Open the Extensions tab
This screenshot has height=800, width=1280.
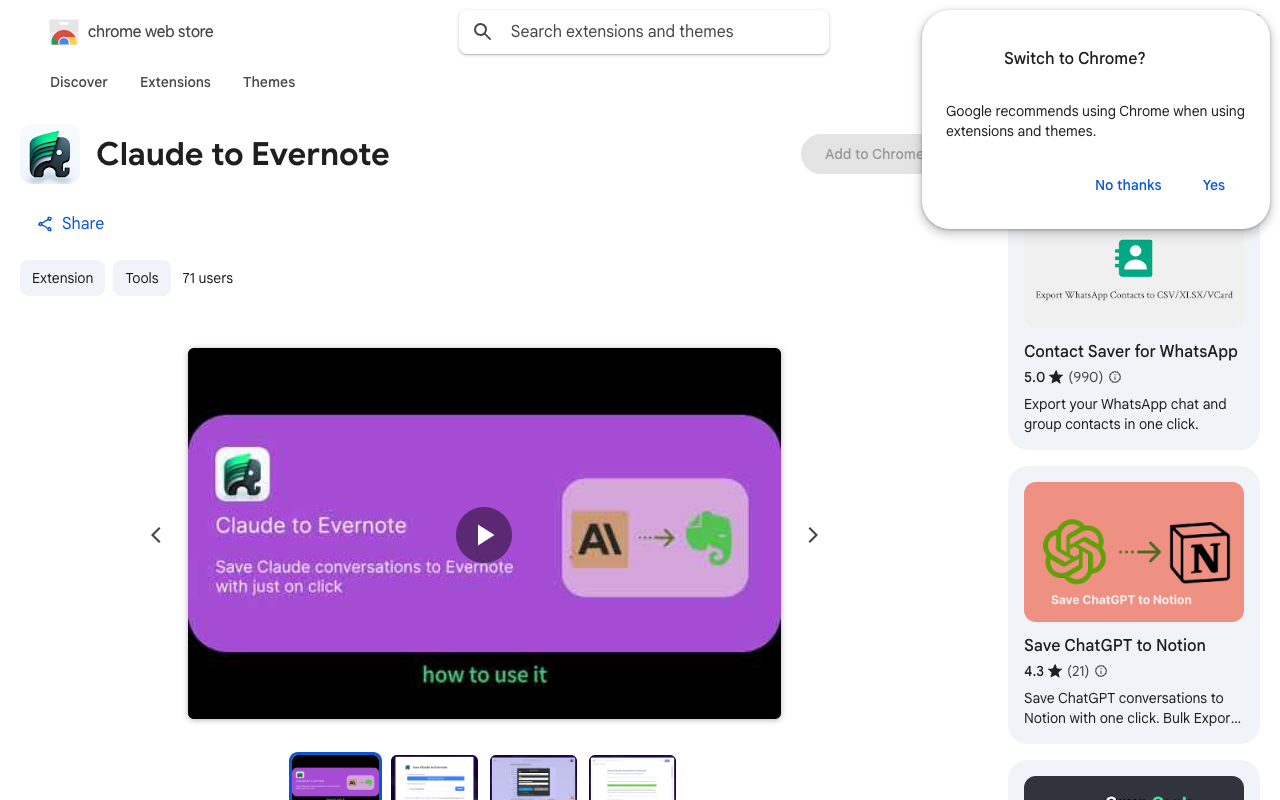175,82
